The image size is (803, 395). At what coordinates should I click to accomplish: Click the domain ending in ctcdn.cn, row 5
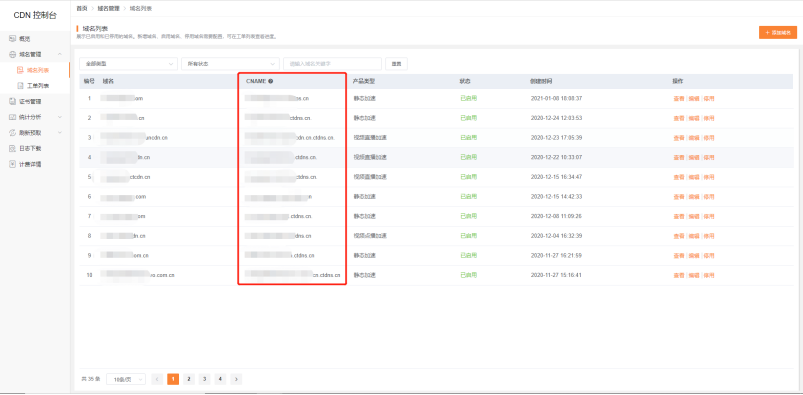(x=125, y=177)
